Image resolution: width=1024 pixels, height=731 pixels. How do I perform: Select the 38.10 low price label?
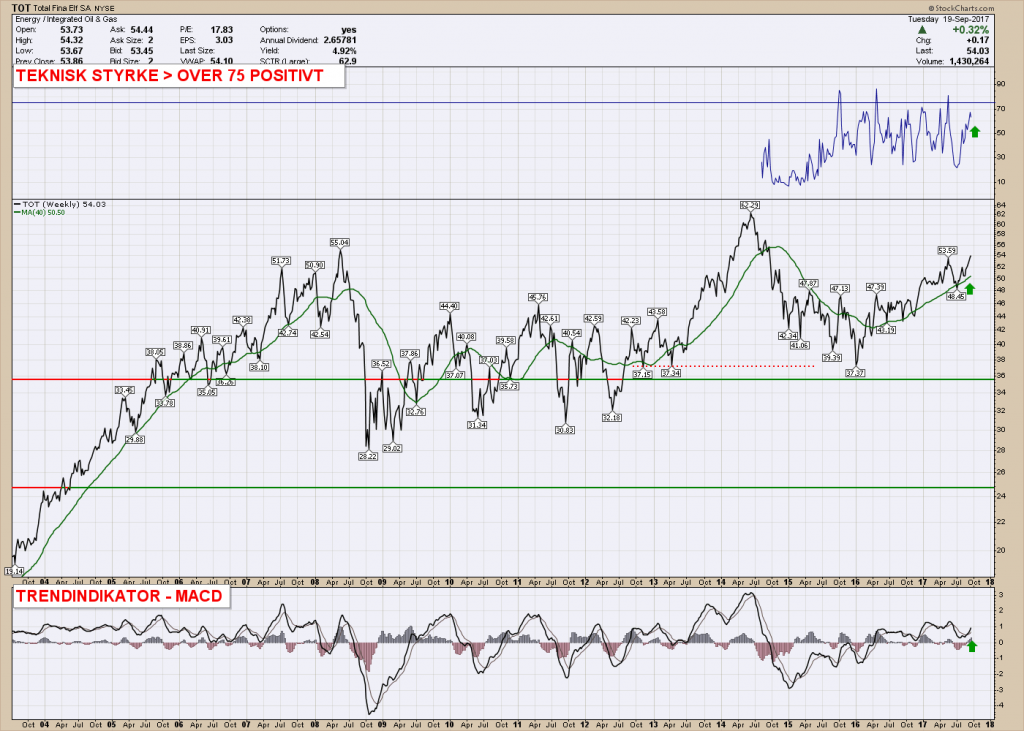click(259, 367)
